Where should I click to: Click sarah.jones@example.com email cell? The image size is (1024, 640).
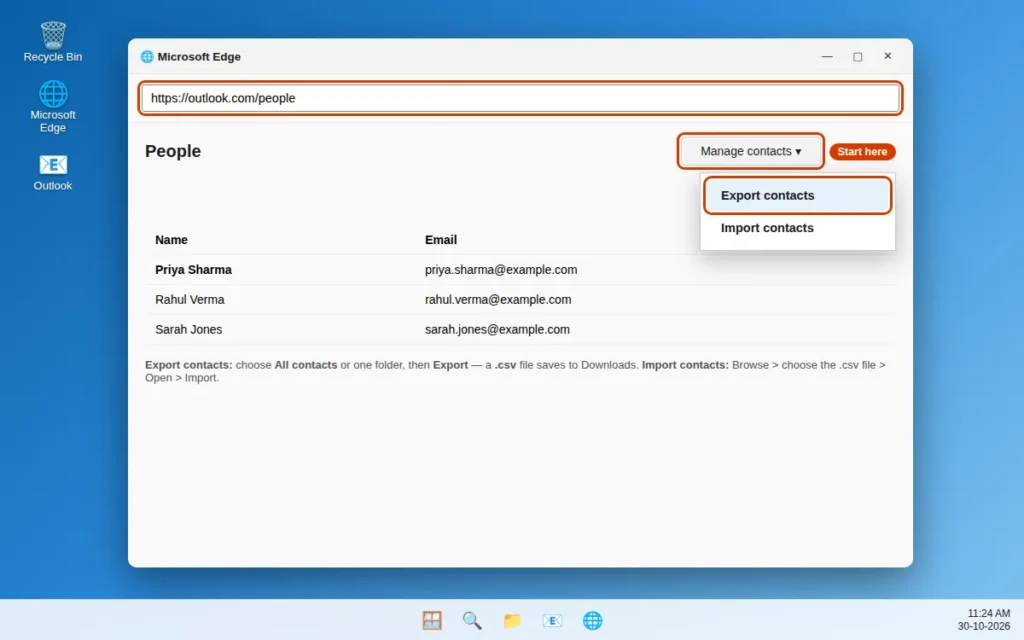(x=497, y=330)
